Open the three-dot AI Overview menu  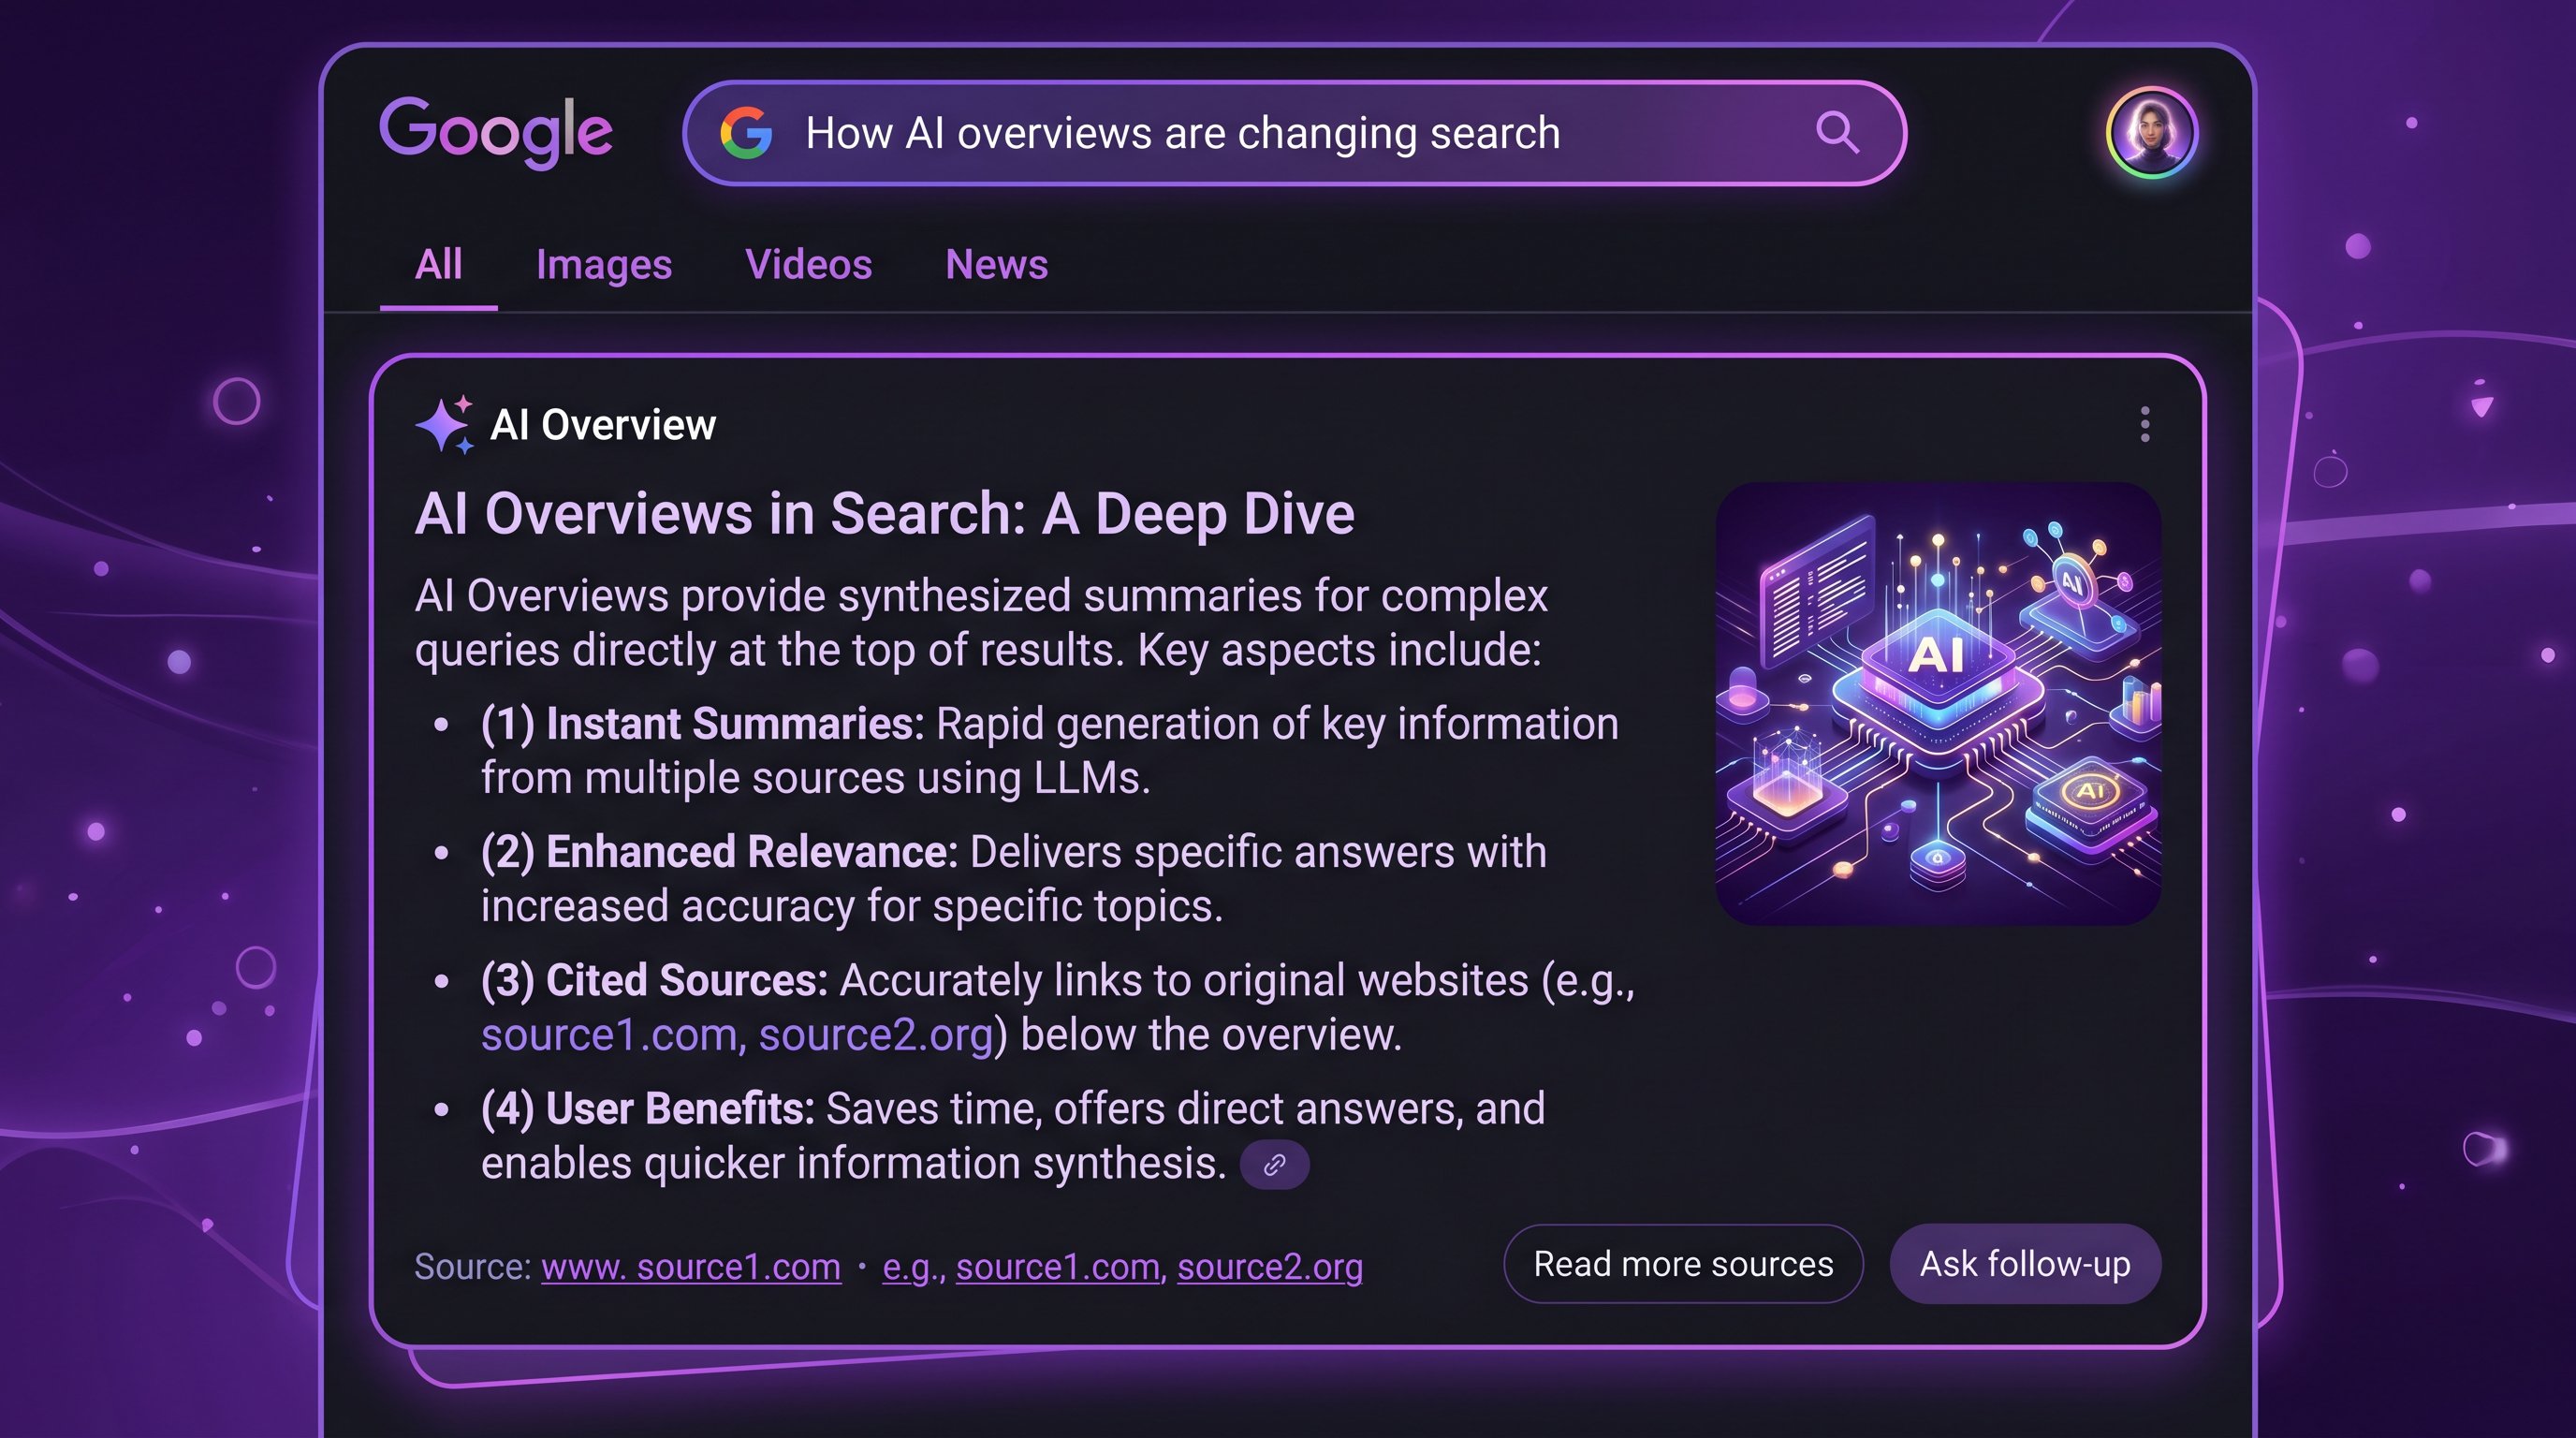point(2144,424)
